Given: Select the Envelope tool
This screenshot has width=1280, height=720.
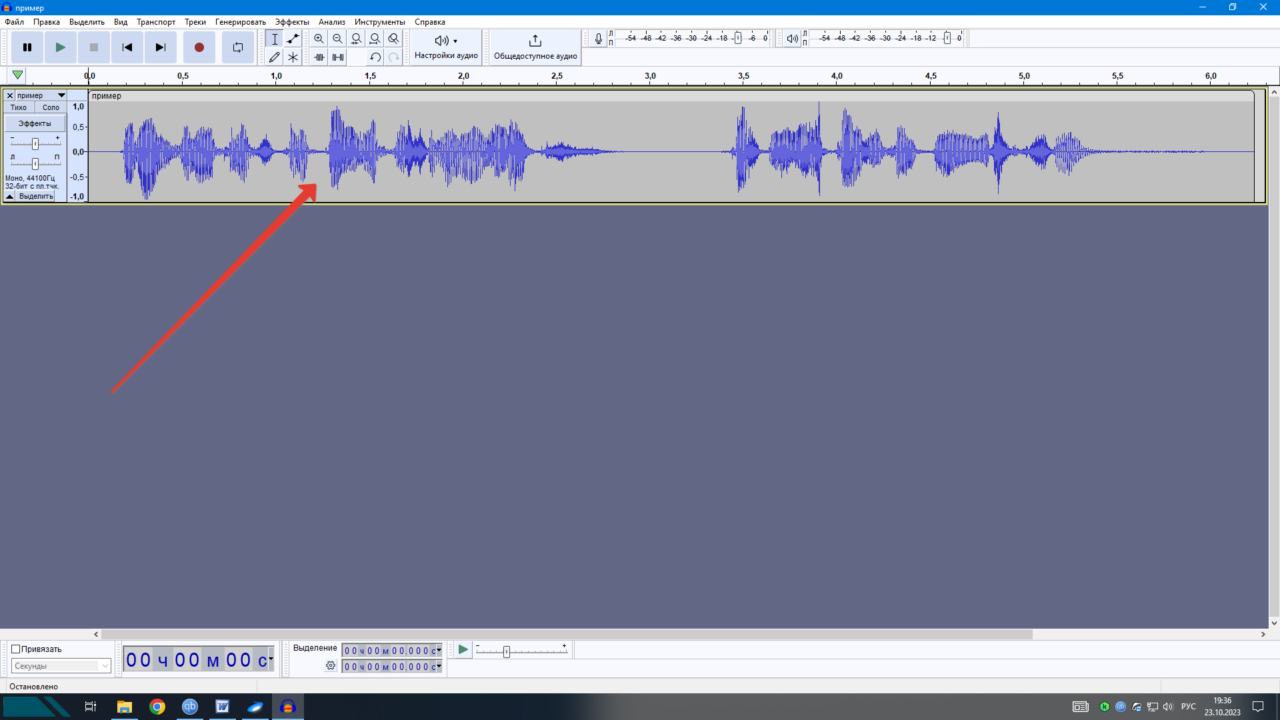Looking at the screenshot, I should point(293,39).
